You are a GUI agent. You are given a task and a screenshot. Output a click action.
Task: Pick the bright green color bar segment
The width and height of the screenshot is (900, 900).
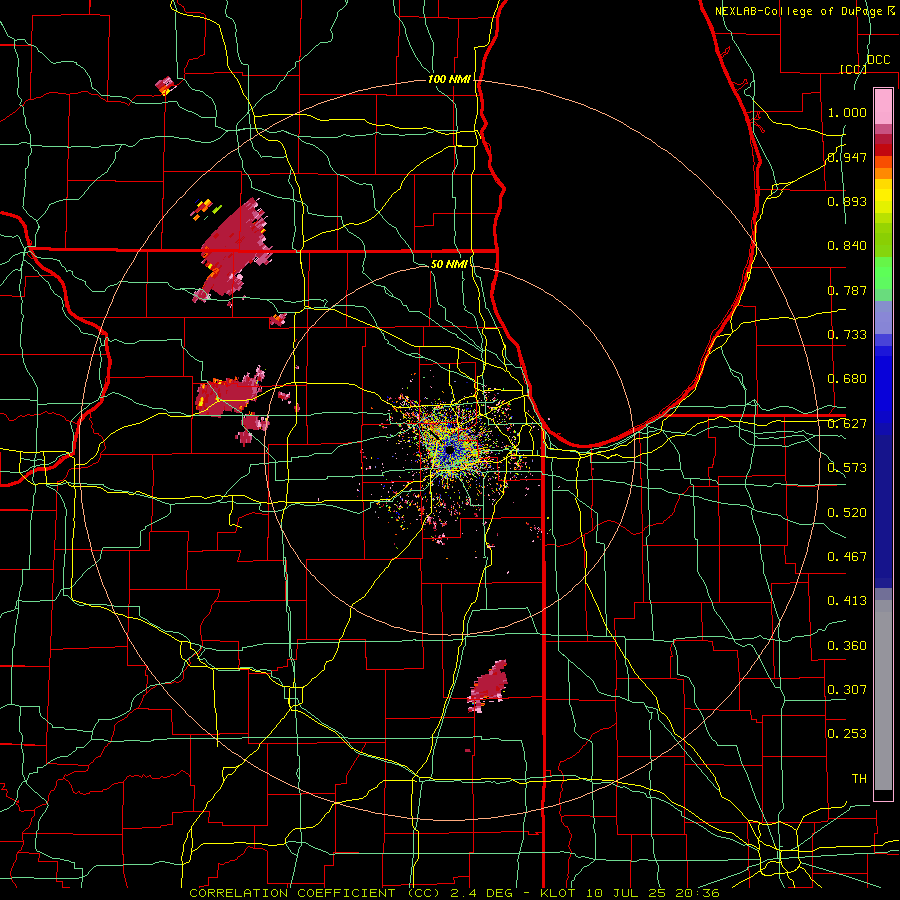pyautogui.click(x=883, y=273)
